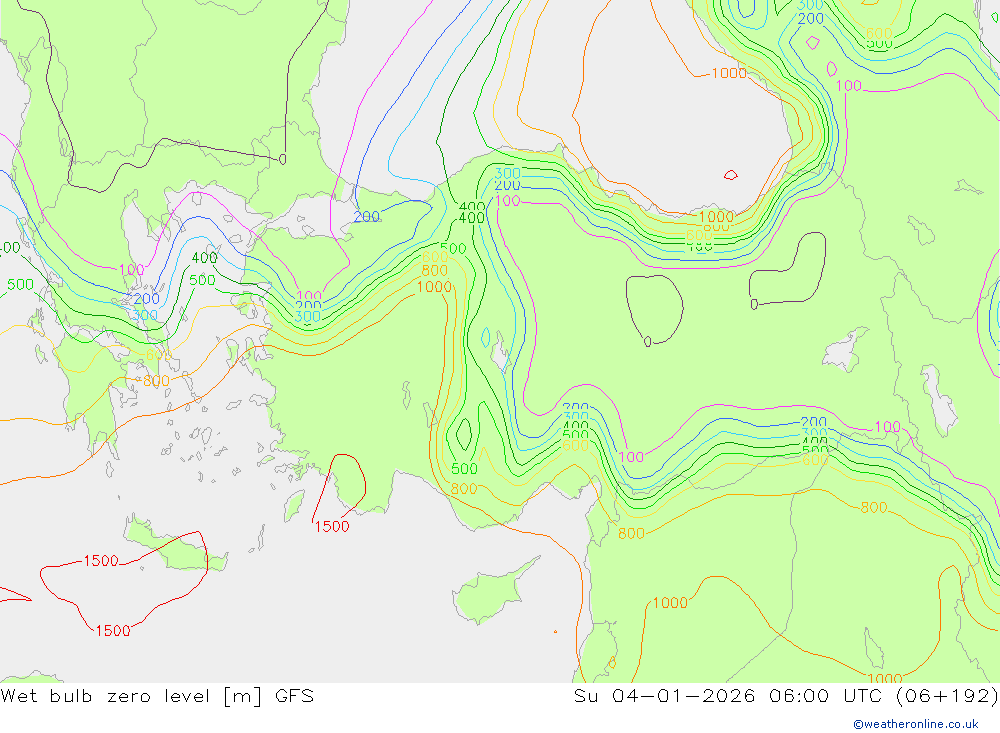Select the dark green '400' label above green '500' in Greece
The width and height of the screenshot is (1000, 733).
[x=205, y=258]
